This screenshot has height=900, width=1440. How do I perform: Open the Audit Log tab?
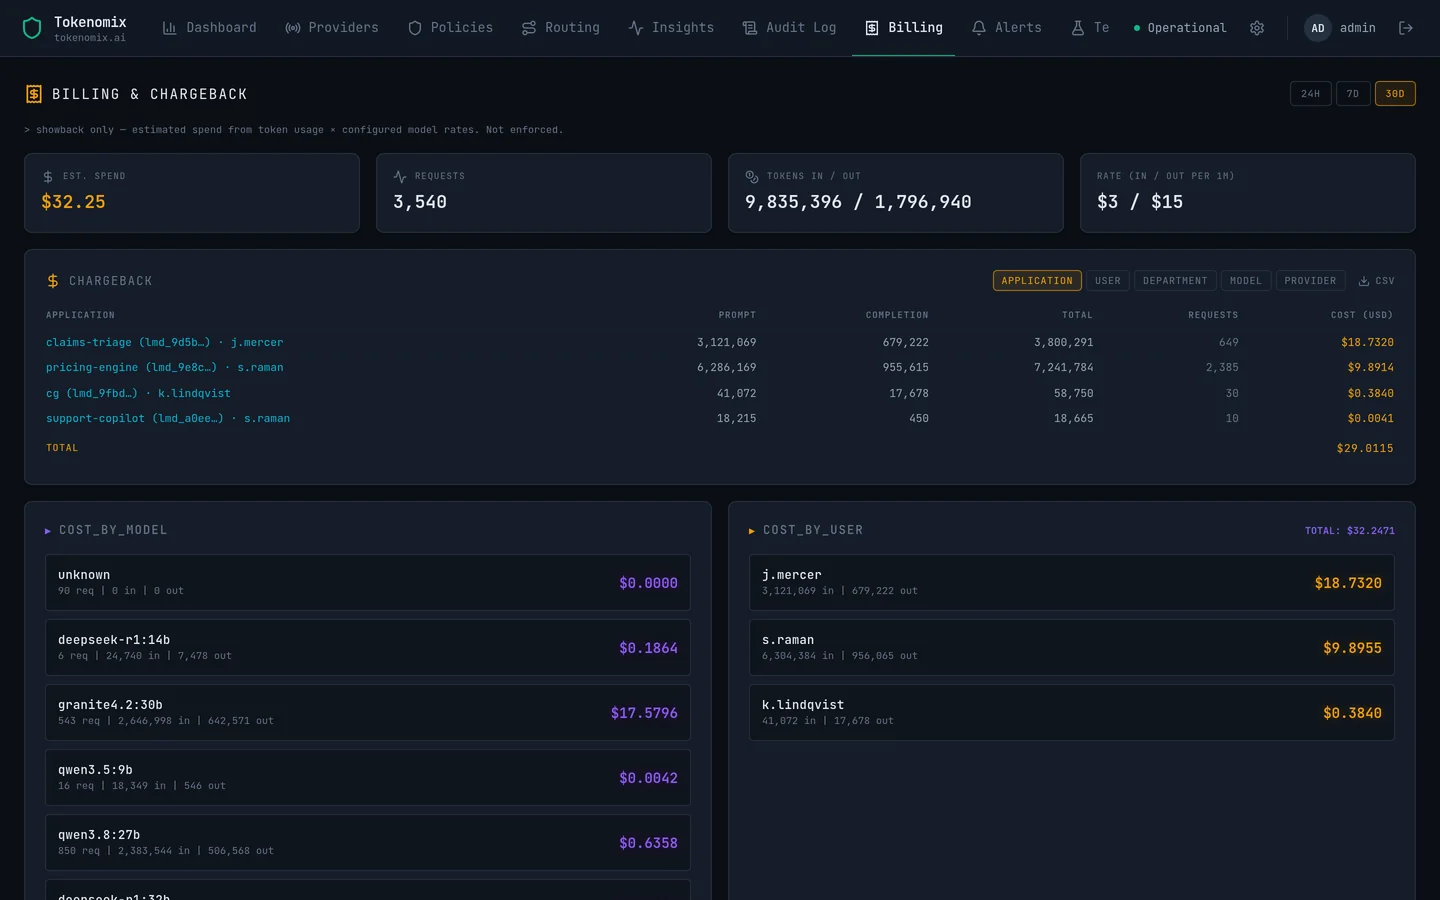pyautogui.click(x=789, y=28)
